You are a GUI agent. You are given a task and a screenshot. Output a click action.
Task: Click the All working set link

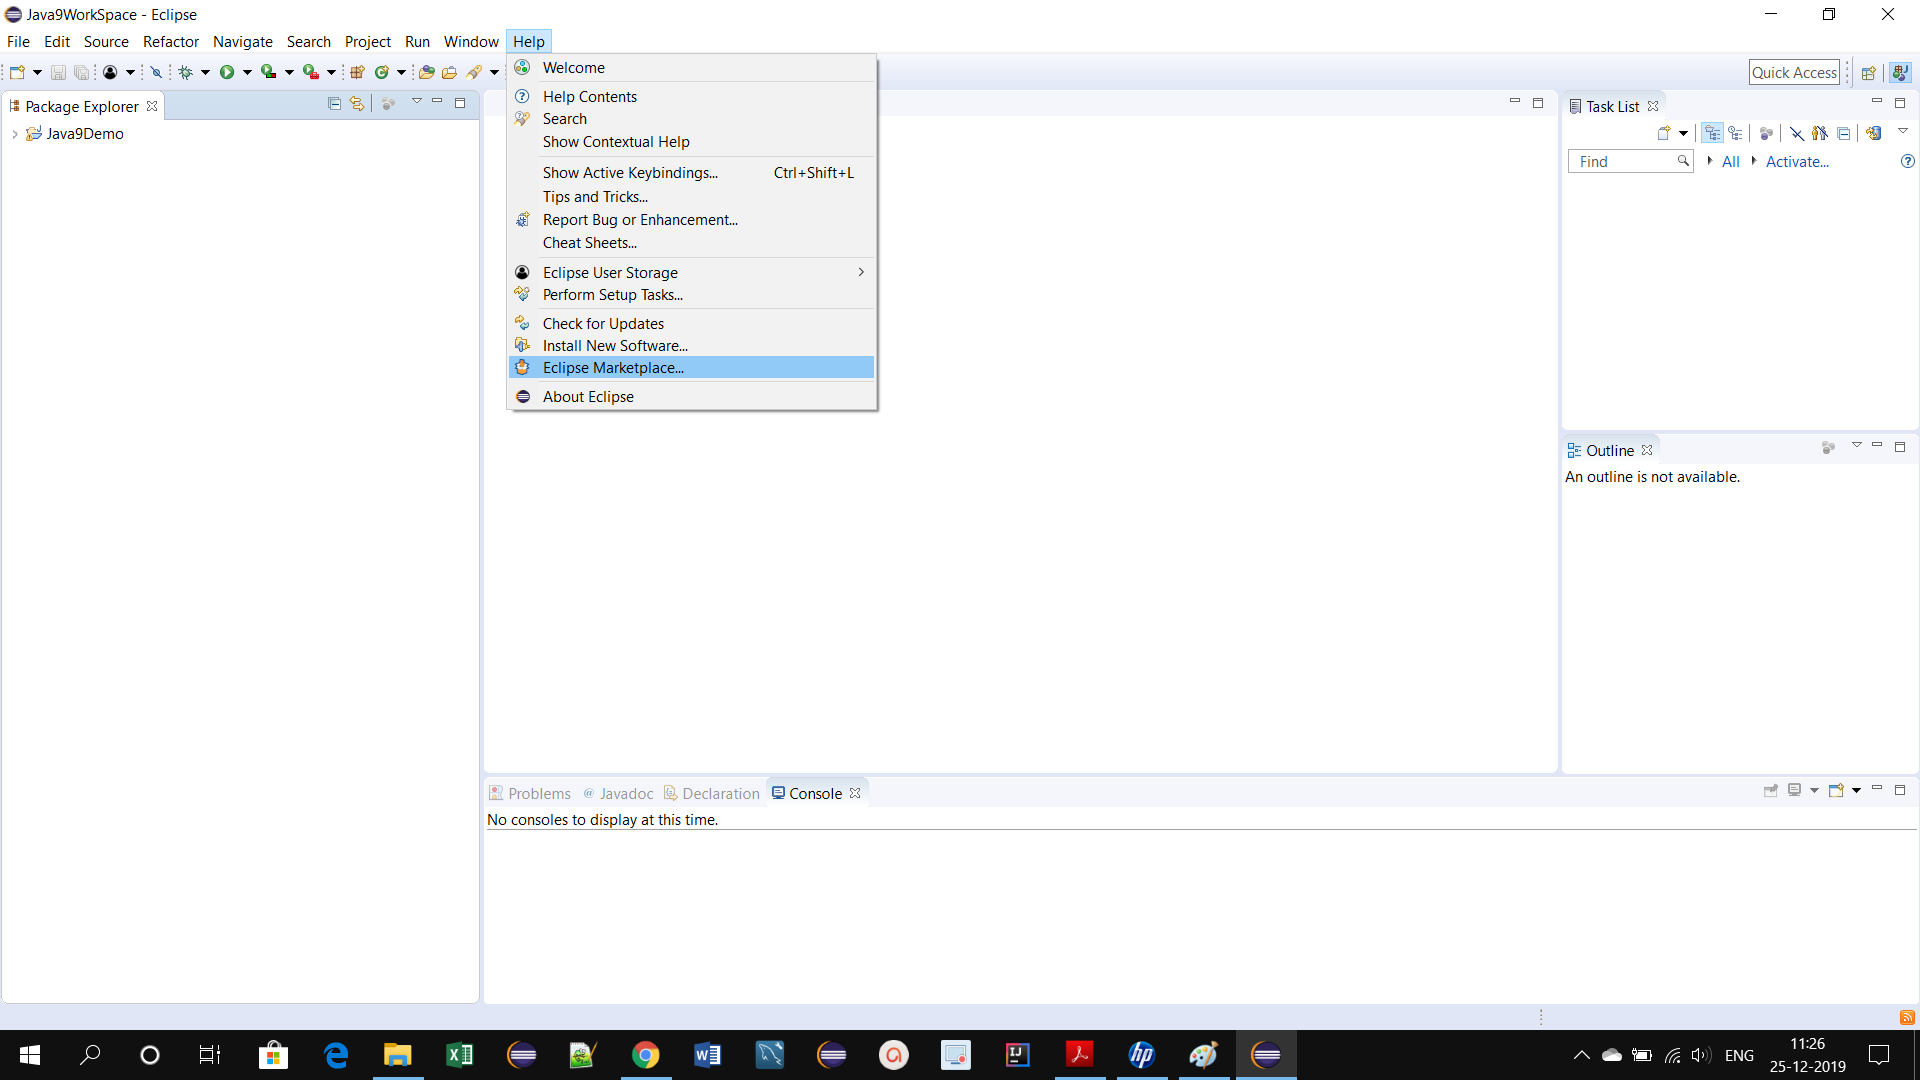(x=1730, y=162)
